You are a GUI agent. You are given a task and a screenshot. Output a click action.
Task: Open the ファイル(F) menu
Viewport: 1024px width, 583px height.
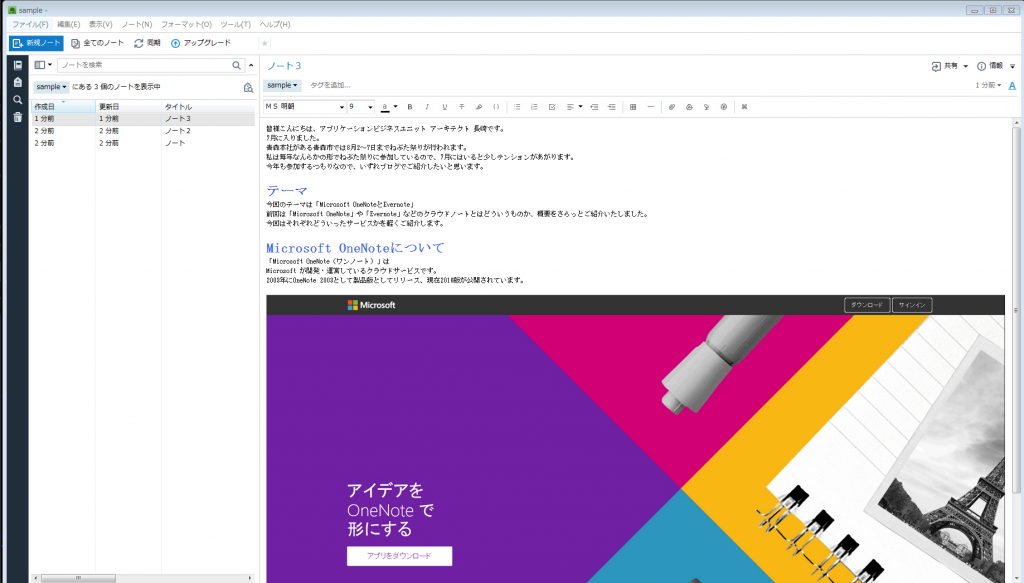[x=30, y=24]
